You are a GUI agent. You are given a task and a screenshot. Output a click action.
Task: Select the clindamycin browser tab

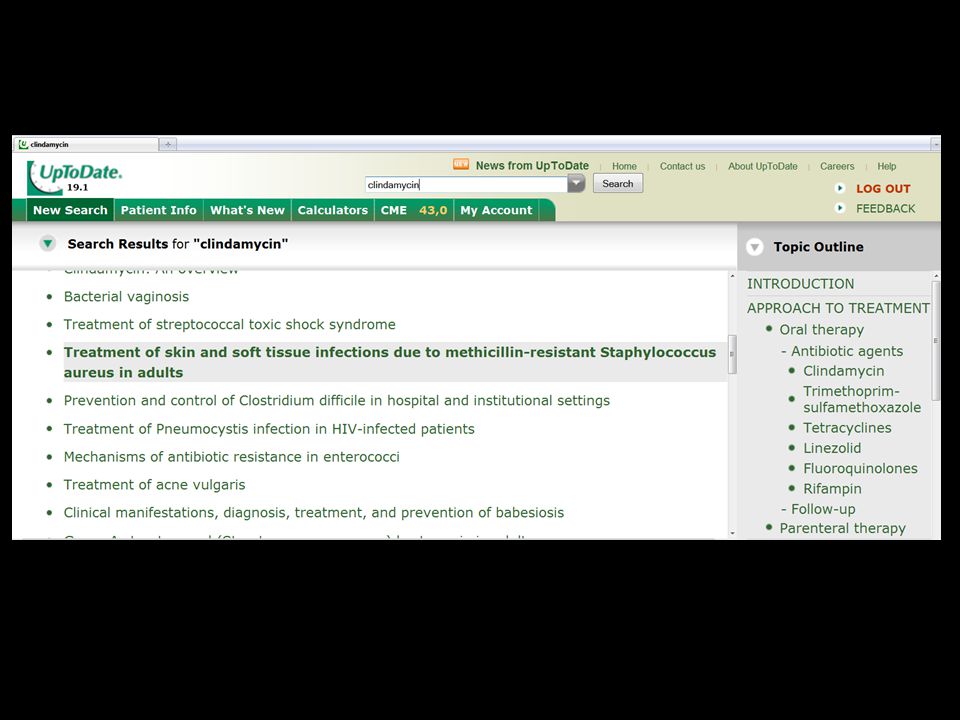[x=86, y=144]
